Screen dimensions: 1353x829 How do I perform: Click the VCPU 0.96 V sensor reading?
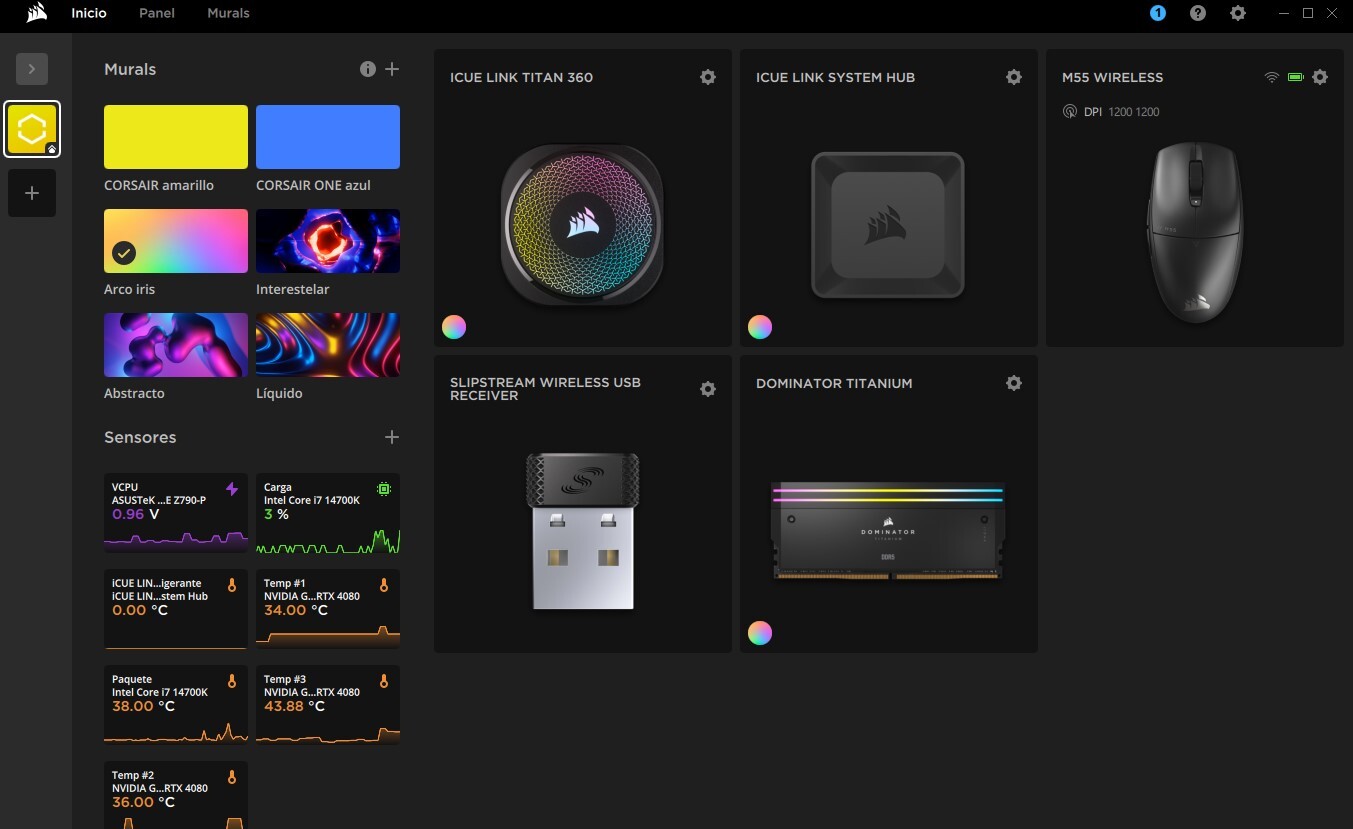pyautogui.click(x=135, y=514)
